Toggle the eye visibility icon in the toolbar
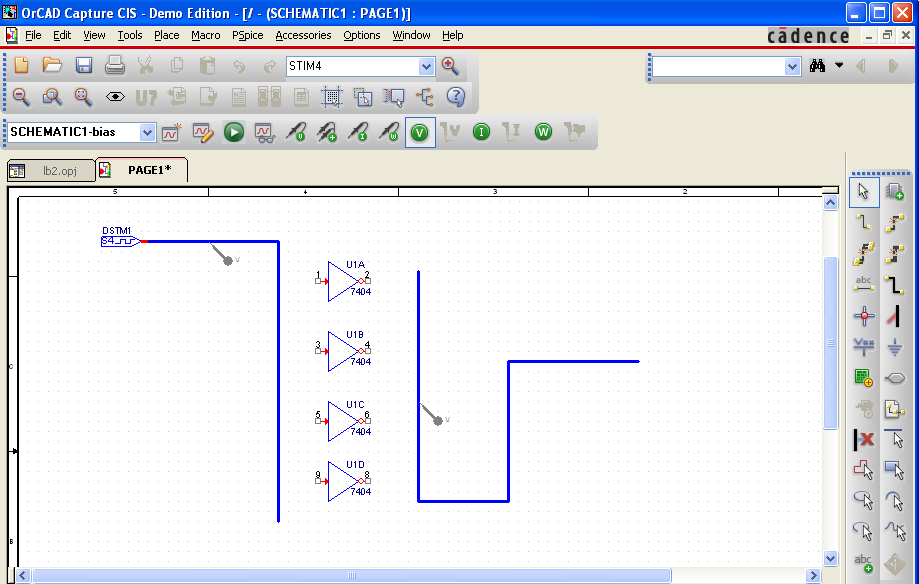This screenshot has width=919, height=584. click(x=115, y=97)
